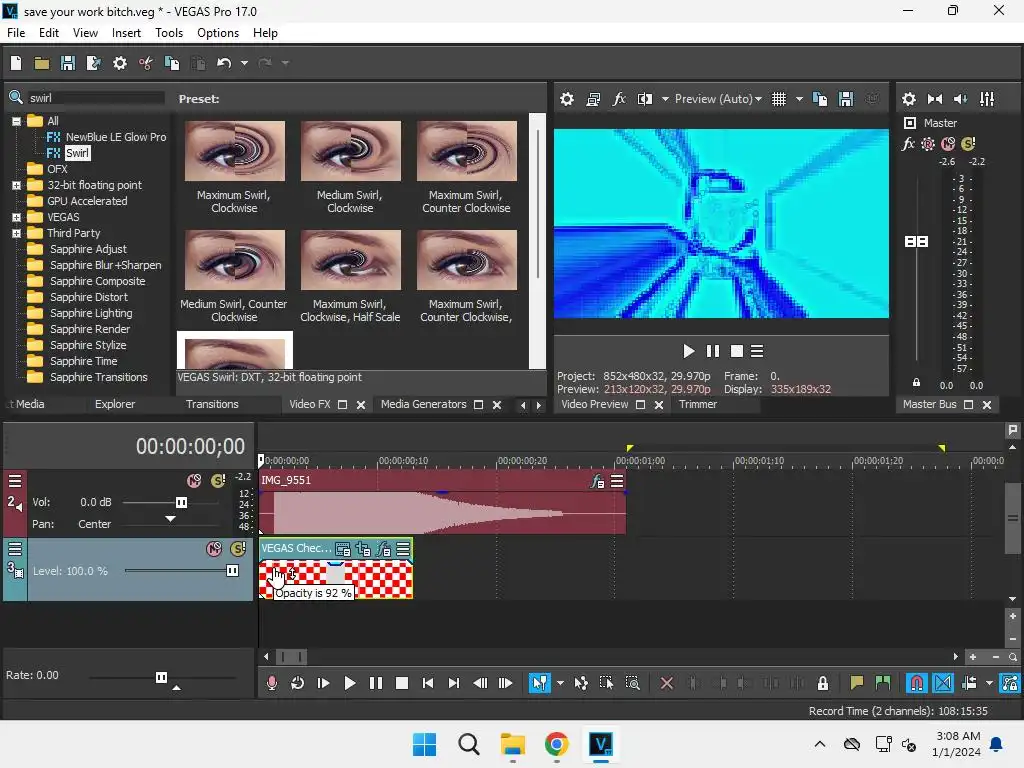Open Master Bus audio properties gear
Viewport: 1024px width, 768px height.
(x=908, y=99)
